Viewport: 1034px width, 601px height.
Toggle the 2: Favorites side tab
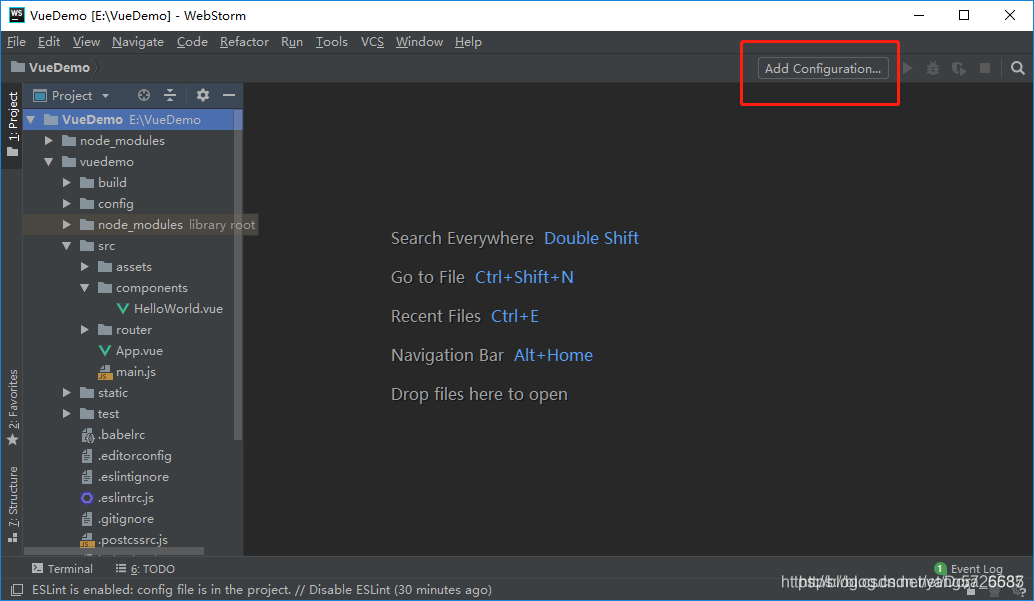point(12,408)
